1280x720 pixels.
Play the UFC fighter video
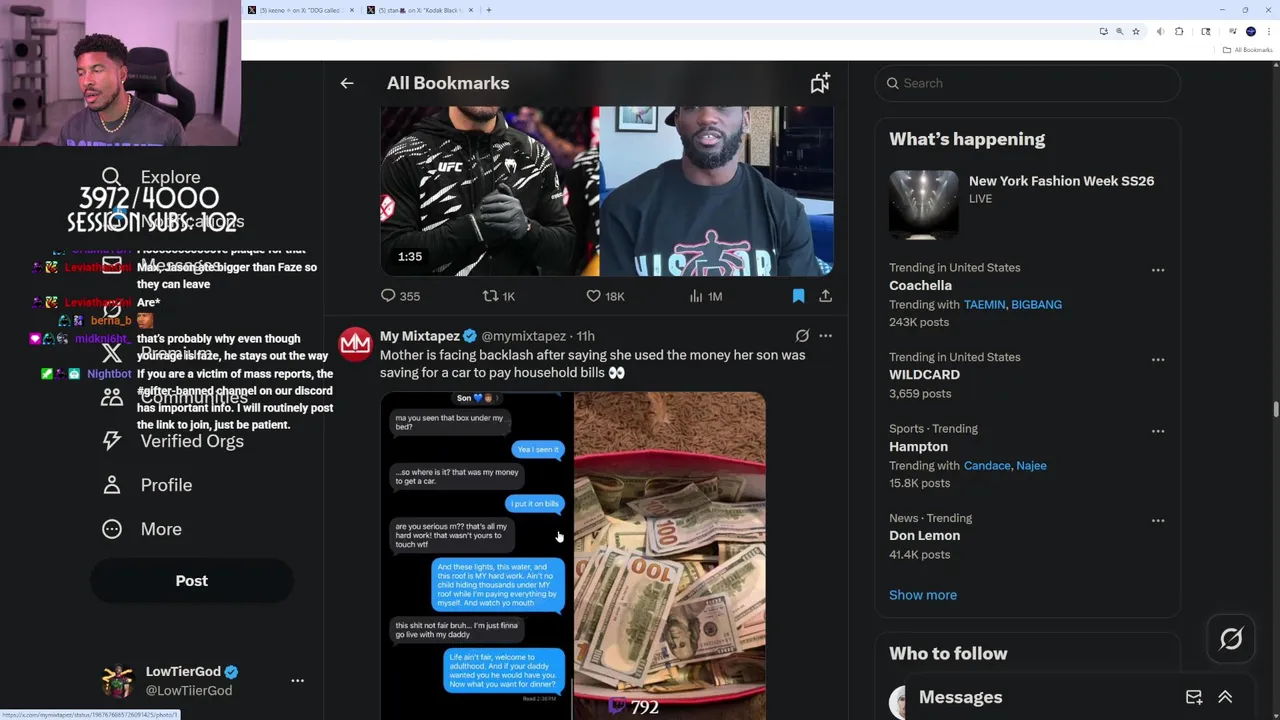coord(606,190)
